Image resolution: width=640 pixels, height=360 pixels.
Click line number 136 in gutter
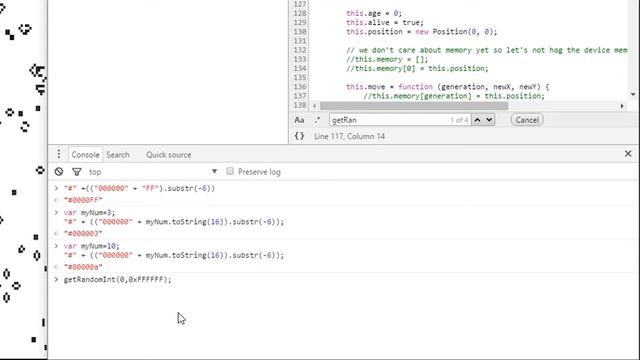click(x=300, y=87)
